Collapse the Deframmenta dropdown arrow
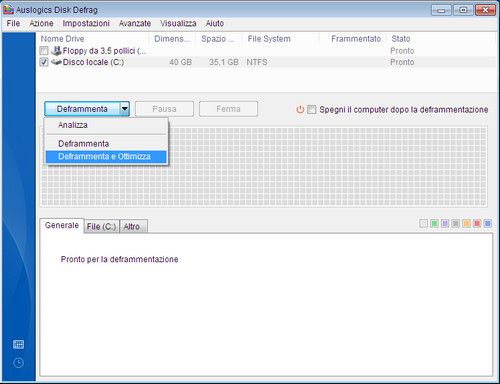This screenshot has width=500, height=384. tap(125, 109)
